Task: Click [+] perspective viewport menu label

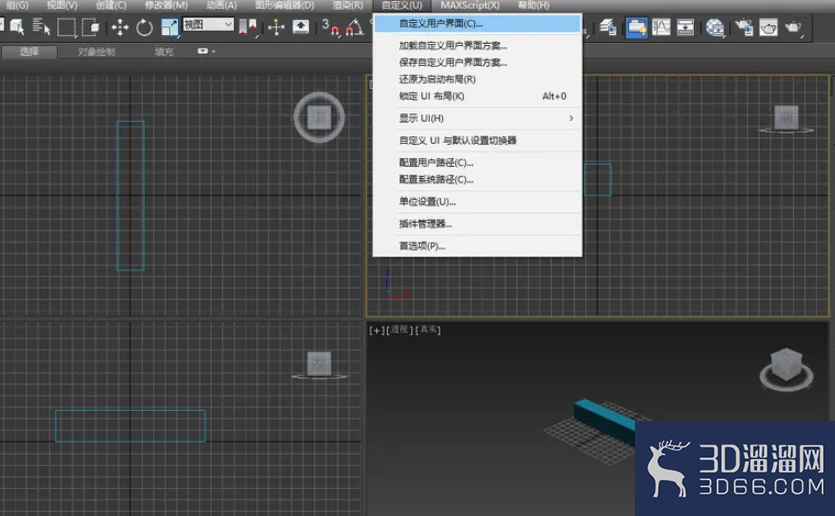Action: pos(376,330)
